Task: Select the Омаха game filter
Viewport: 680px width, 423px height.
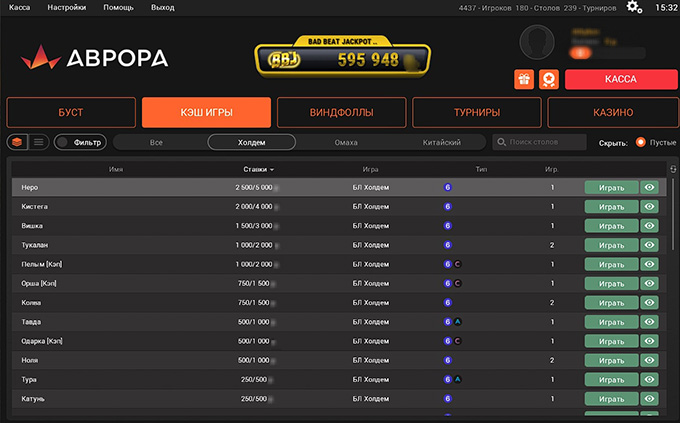Action: (x=345, y=142)
